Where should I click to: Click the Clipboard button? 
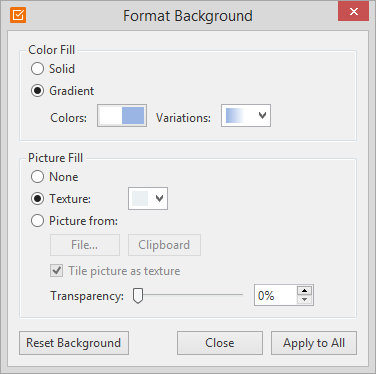[164, 245]
